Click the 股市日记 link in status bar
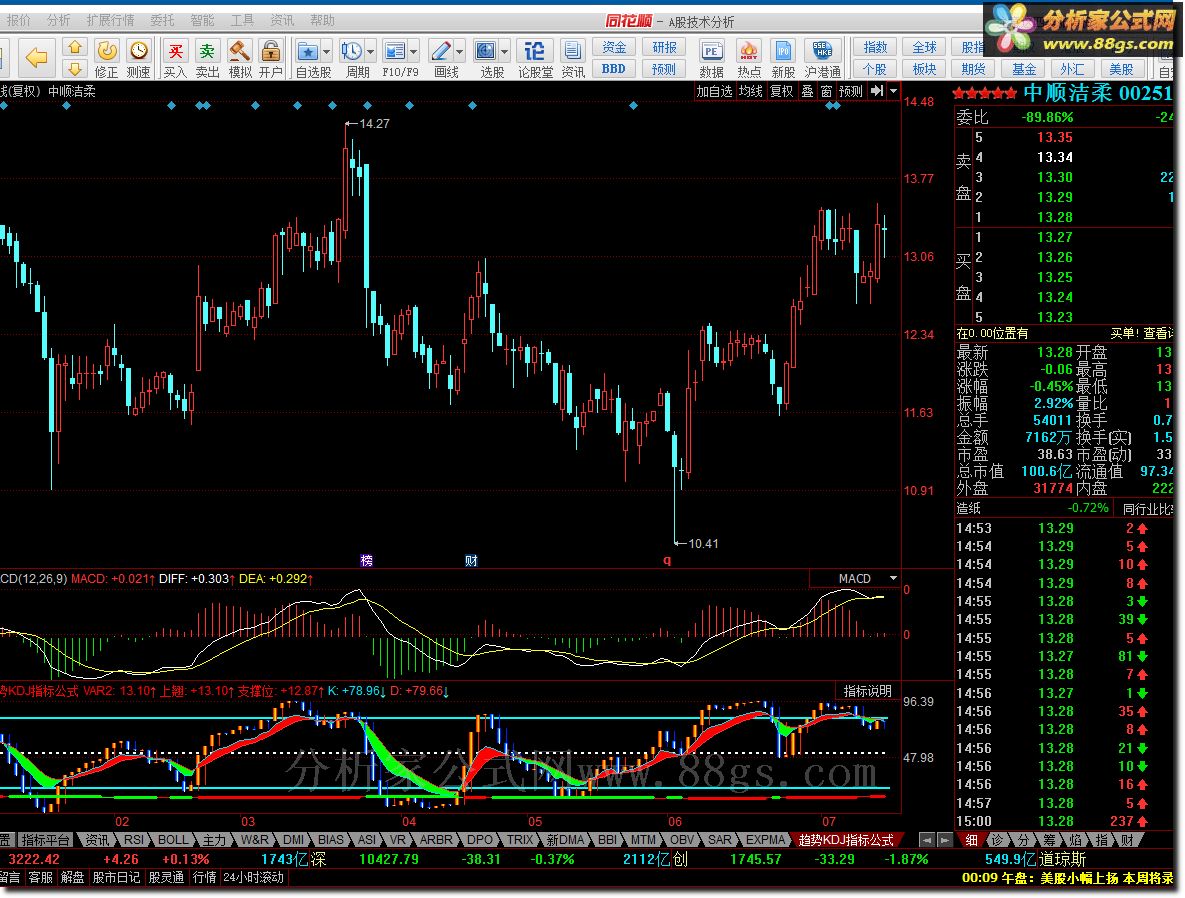 (116, 877)
